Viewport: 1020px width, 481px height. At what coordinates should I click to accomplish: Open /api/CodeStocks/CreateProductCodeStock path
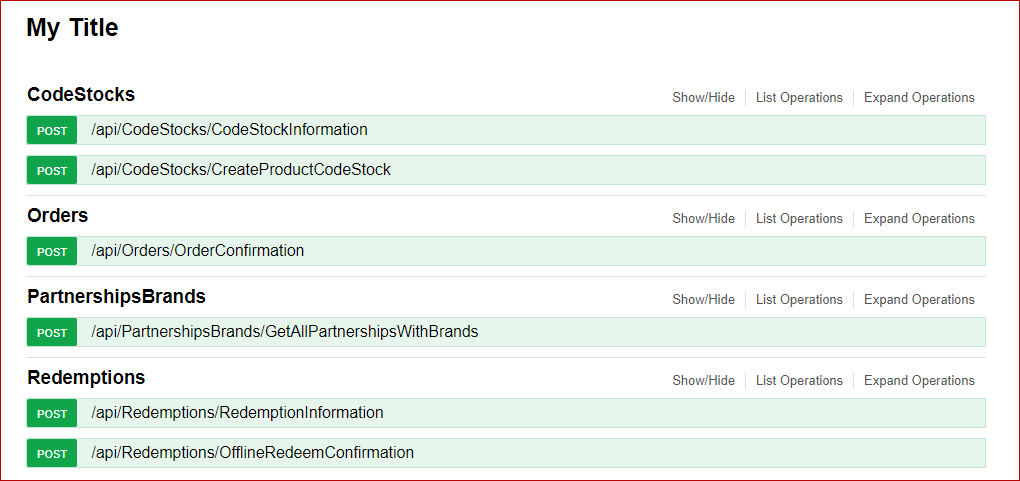241,170
